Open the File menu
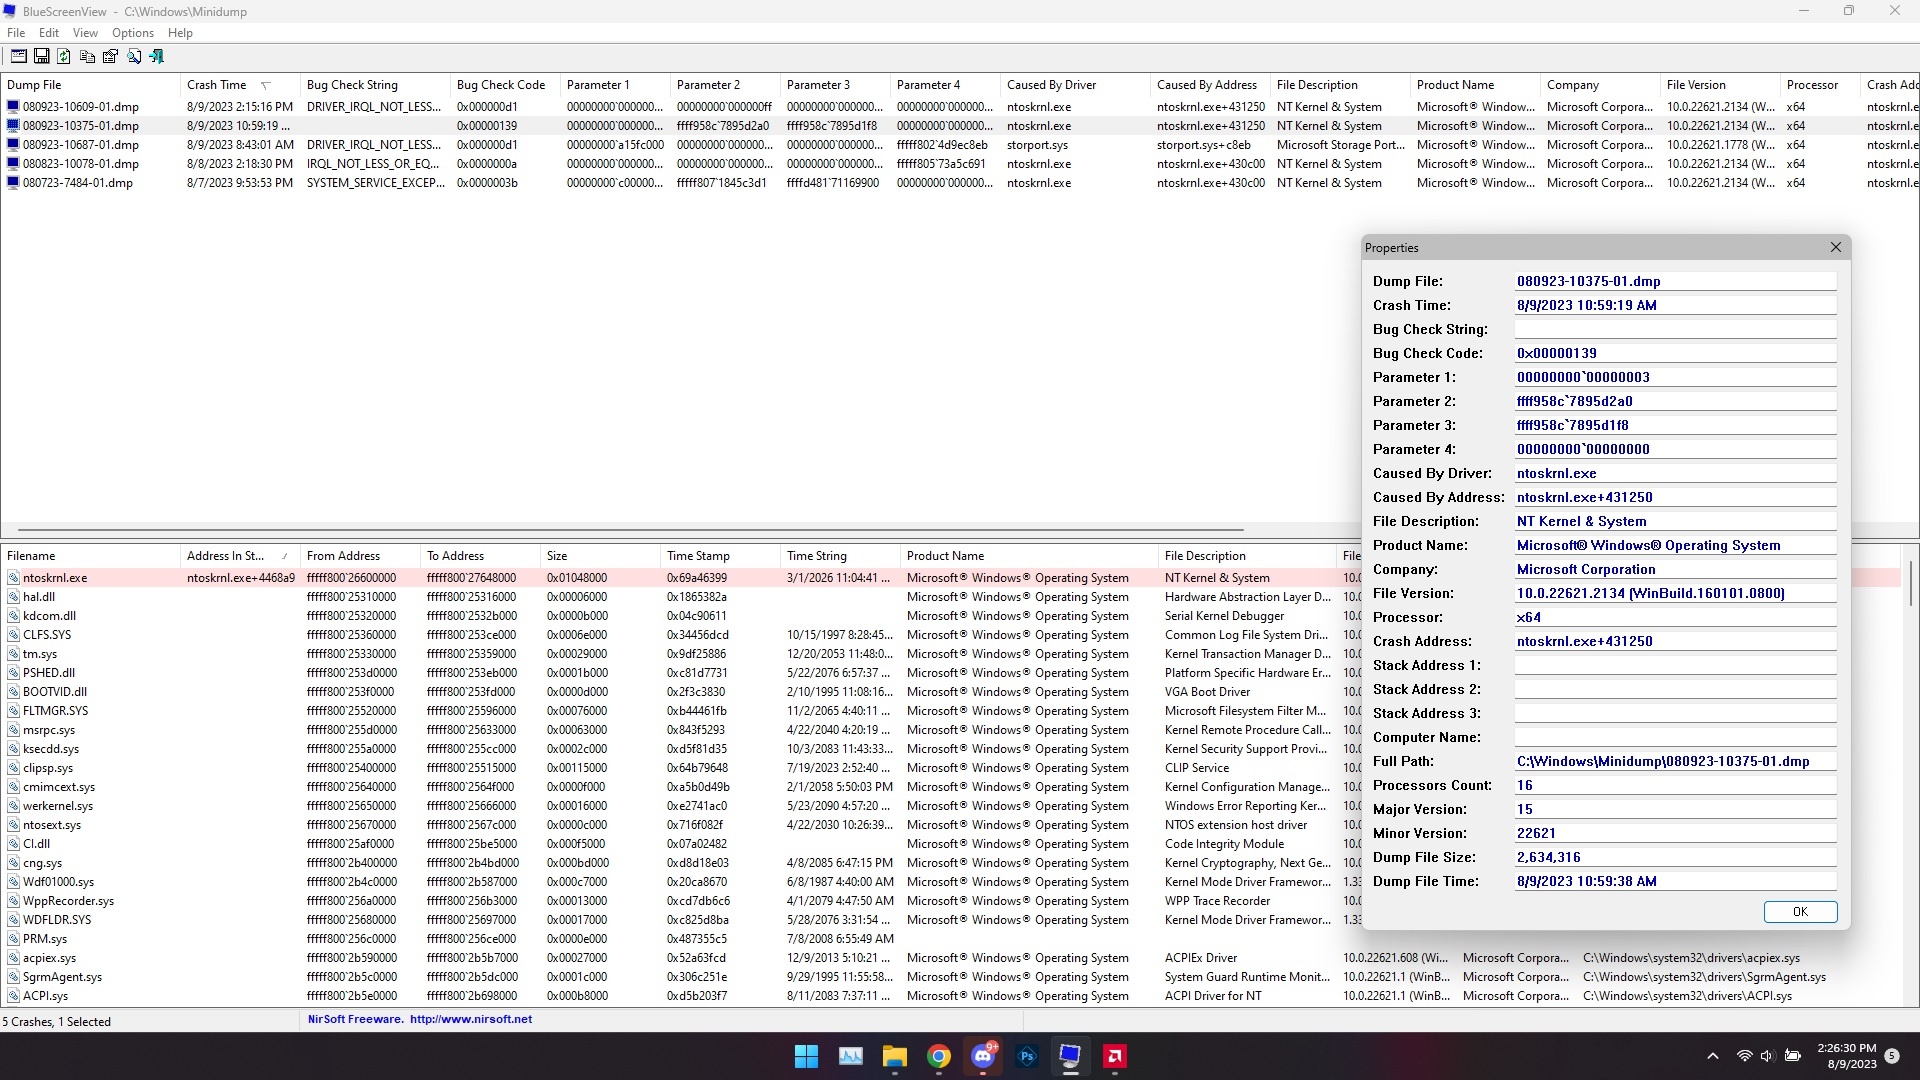 (16, 33)
